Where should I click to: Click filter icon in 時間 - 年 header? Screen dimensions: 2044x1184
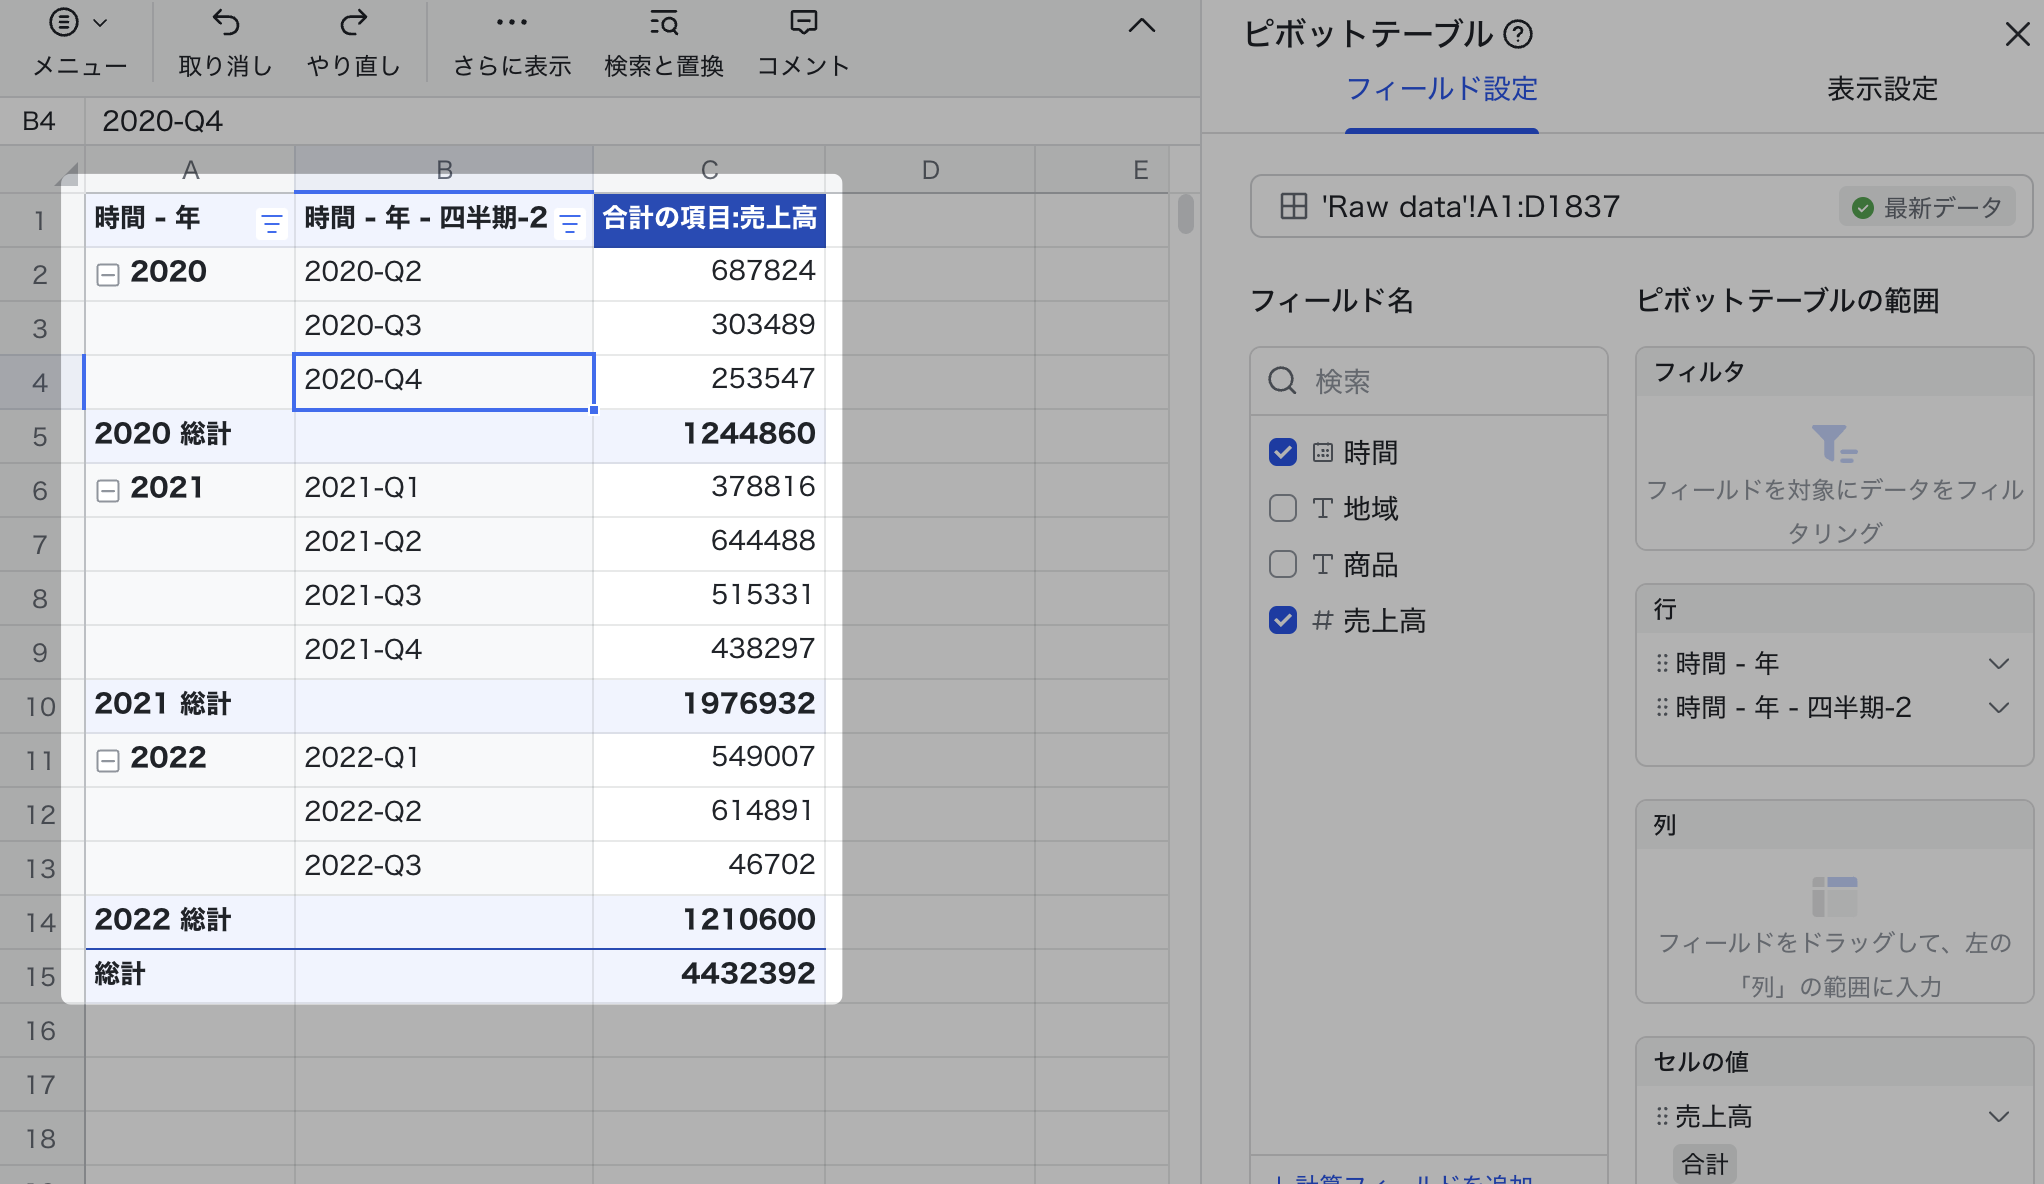click(271, 223)
